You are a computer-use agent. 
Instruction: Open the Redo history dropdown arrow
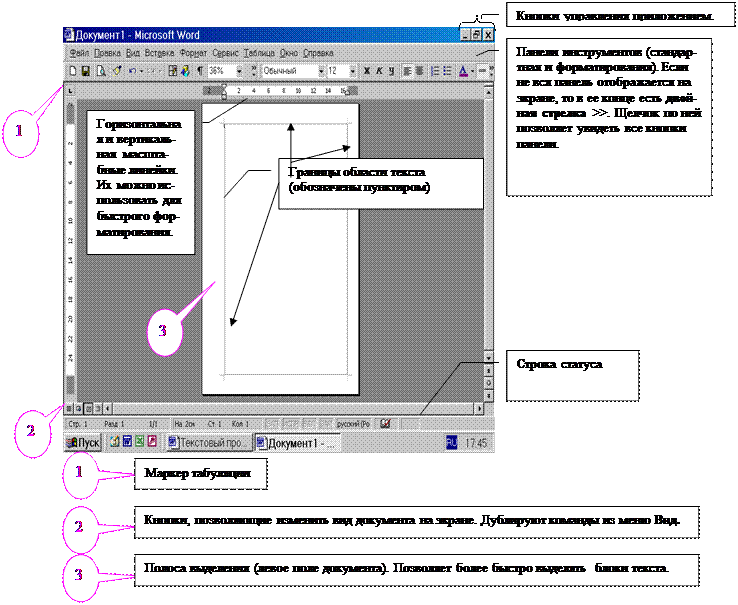tap(160, 71)
